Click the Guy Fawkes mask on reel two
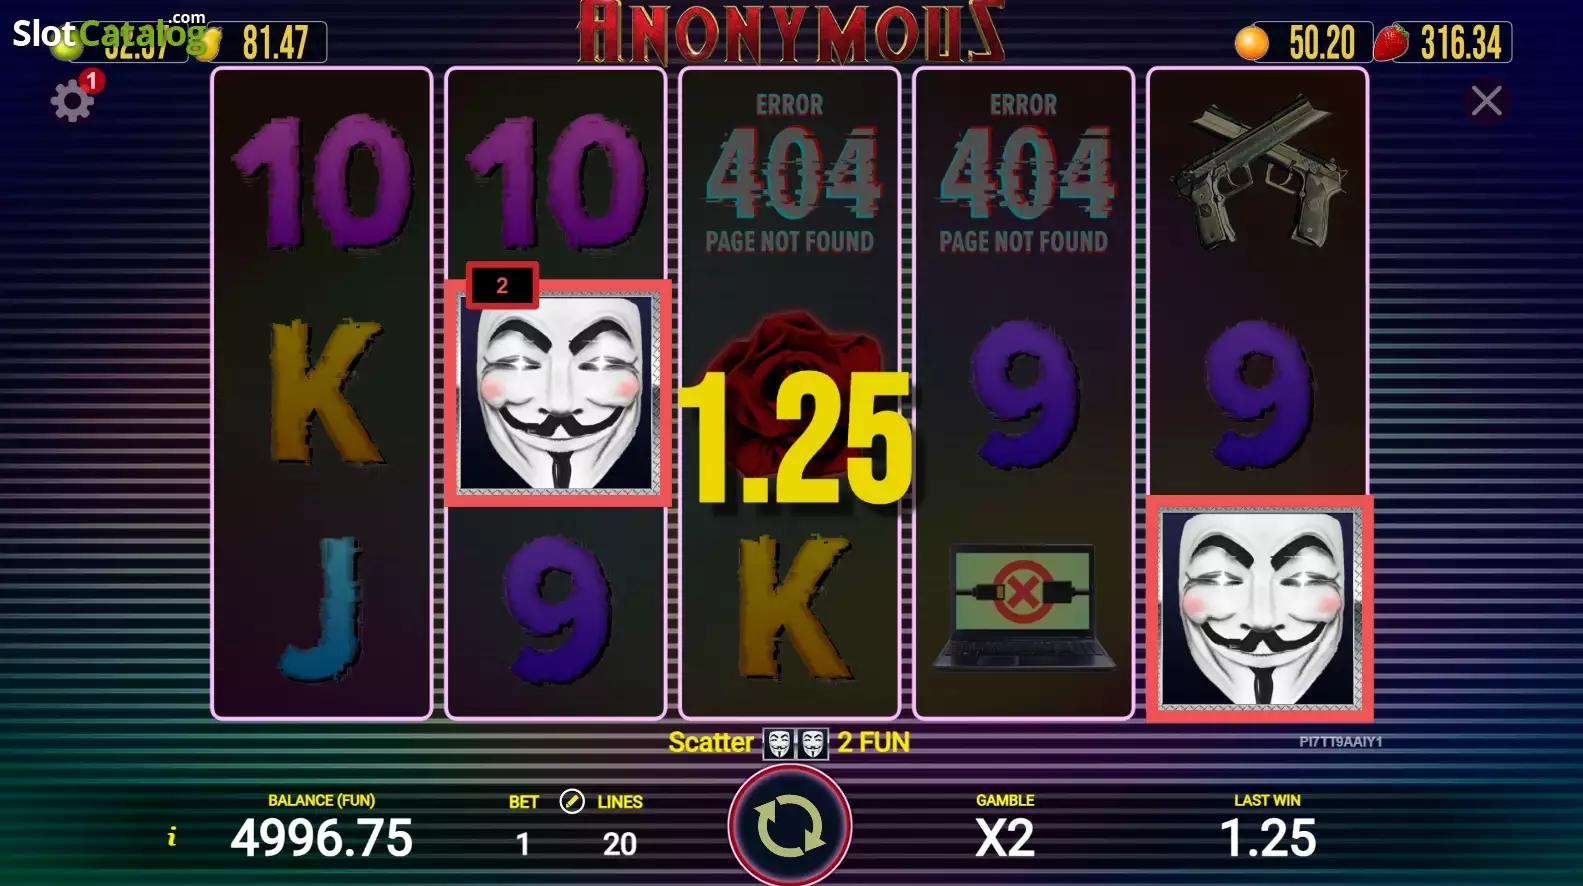The image size is (1583, 886). [558, 393]
